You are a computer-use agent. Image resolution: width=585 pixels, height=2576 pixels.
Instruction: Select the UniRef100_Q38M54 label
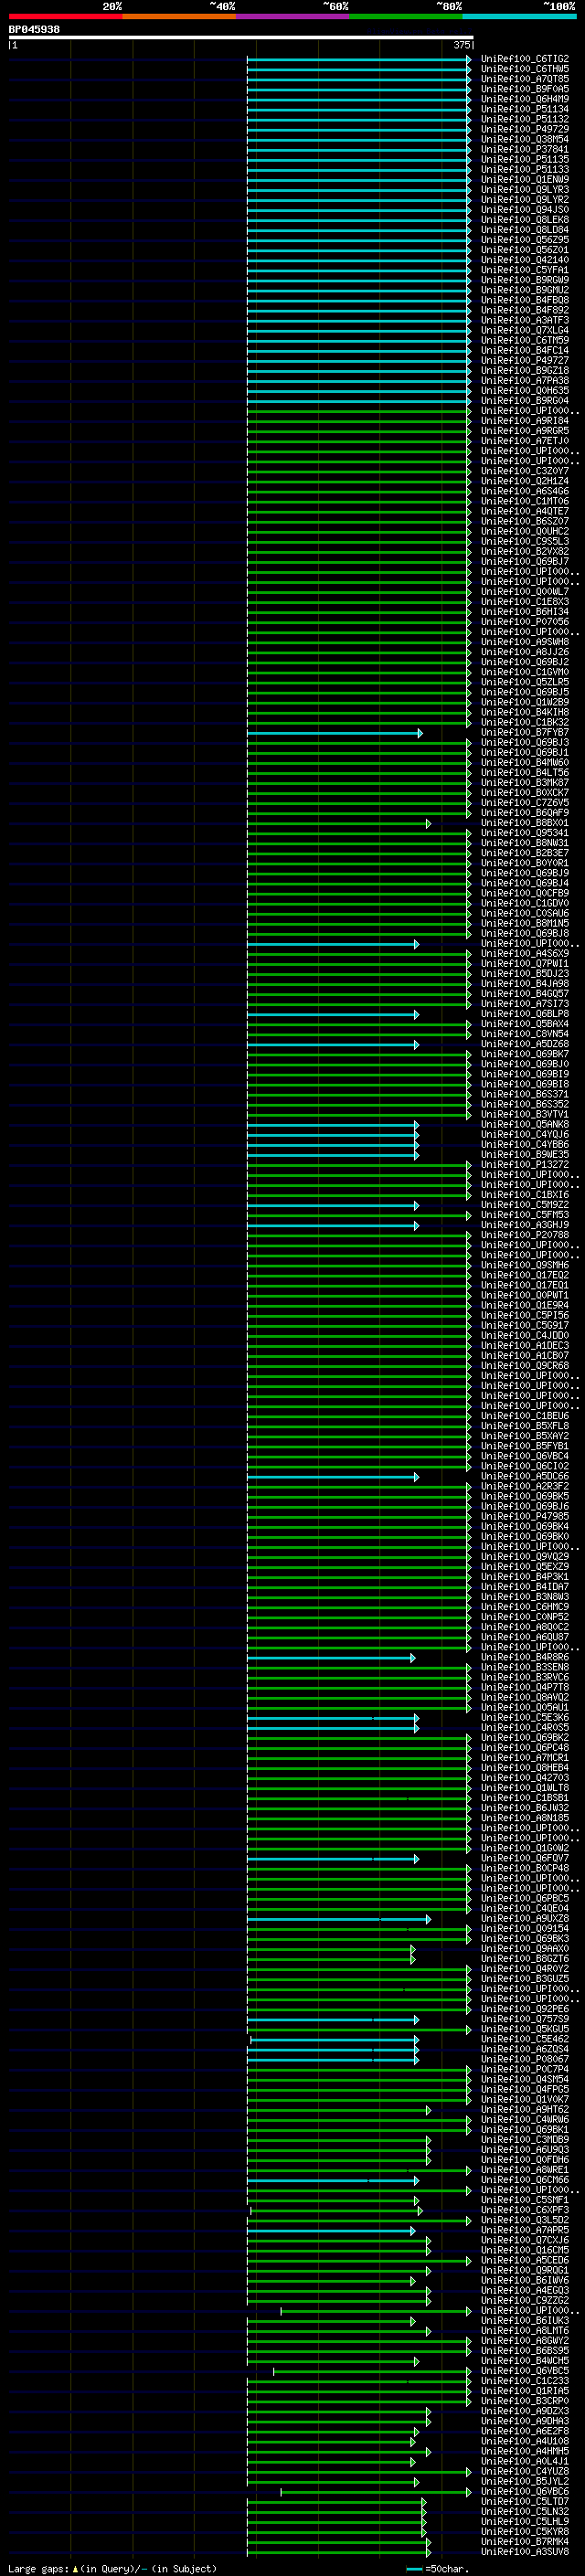[525, 139]
